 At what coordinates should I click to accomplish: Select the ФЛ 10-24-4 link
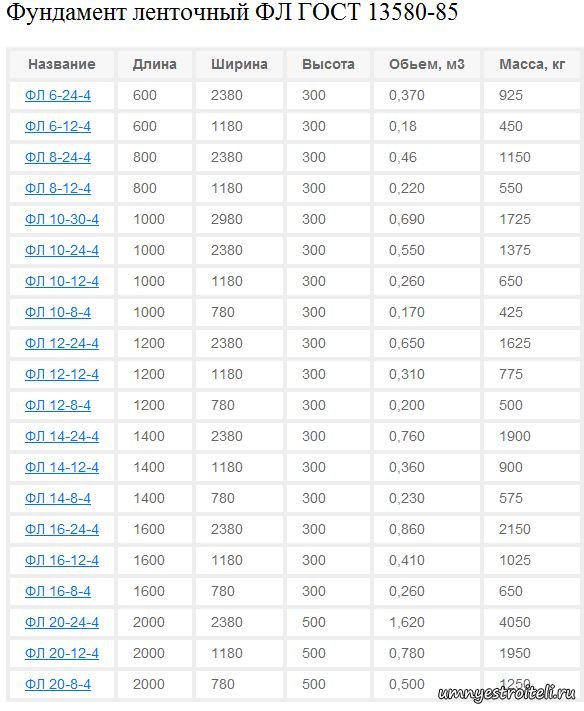pyautogui.click(x=62, y=250)
